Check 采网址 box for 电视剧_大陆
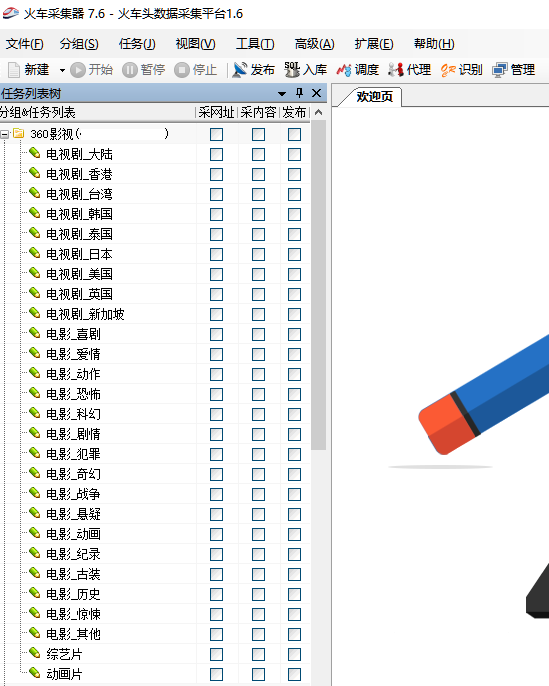This screenshot has width=549, height=686. coord(217,154)
